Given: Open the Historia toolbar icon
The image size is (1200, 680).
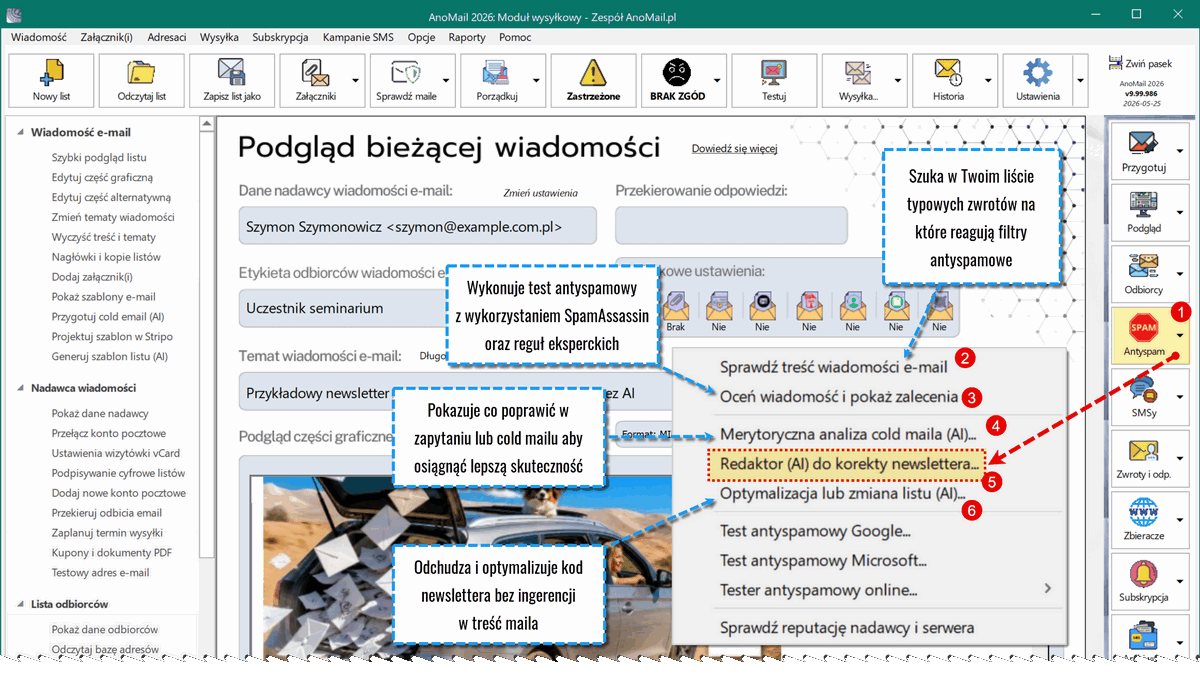Looking at the screenshot, I should [948, 72].
